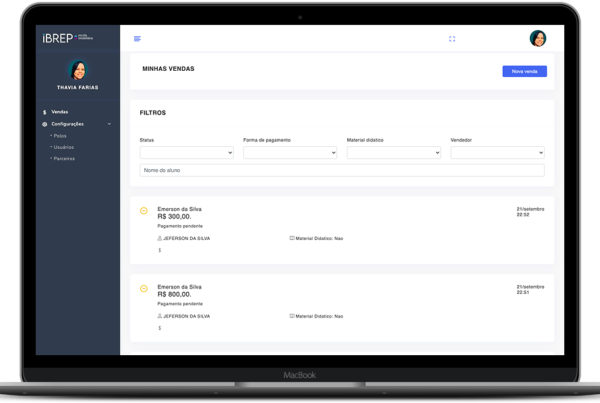Click the MINHAS VENDAS heading
The height and width of the screenshot is (403, 600).
click(168, 69)
